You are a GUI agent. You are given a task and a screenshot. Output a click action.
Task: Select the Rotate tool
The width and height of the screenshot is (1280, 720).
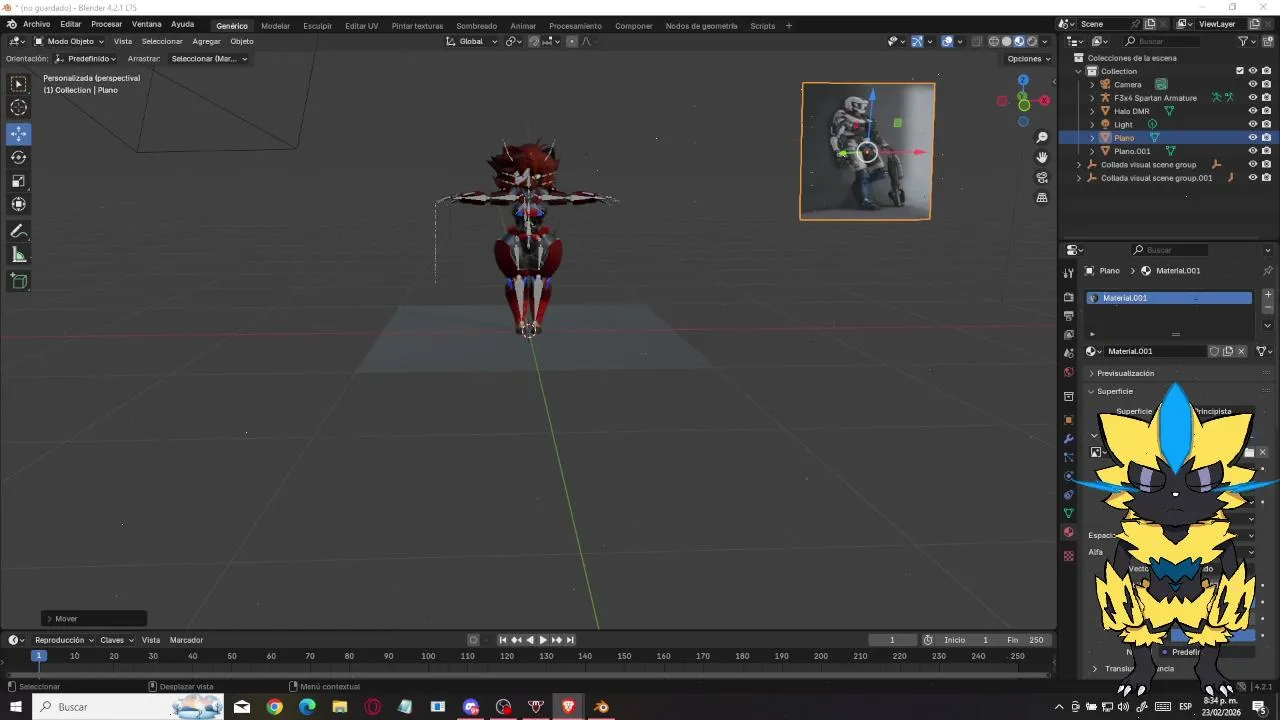pyautogui.click(x=18, y=157)
